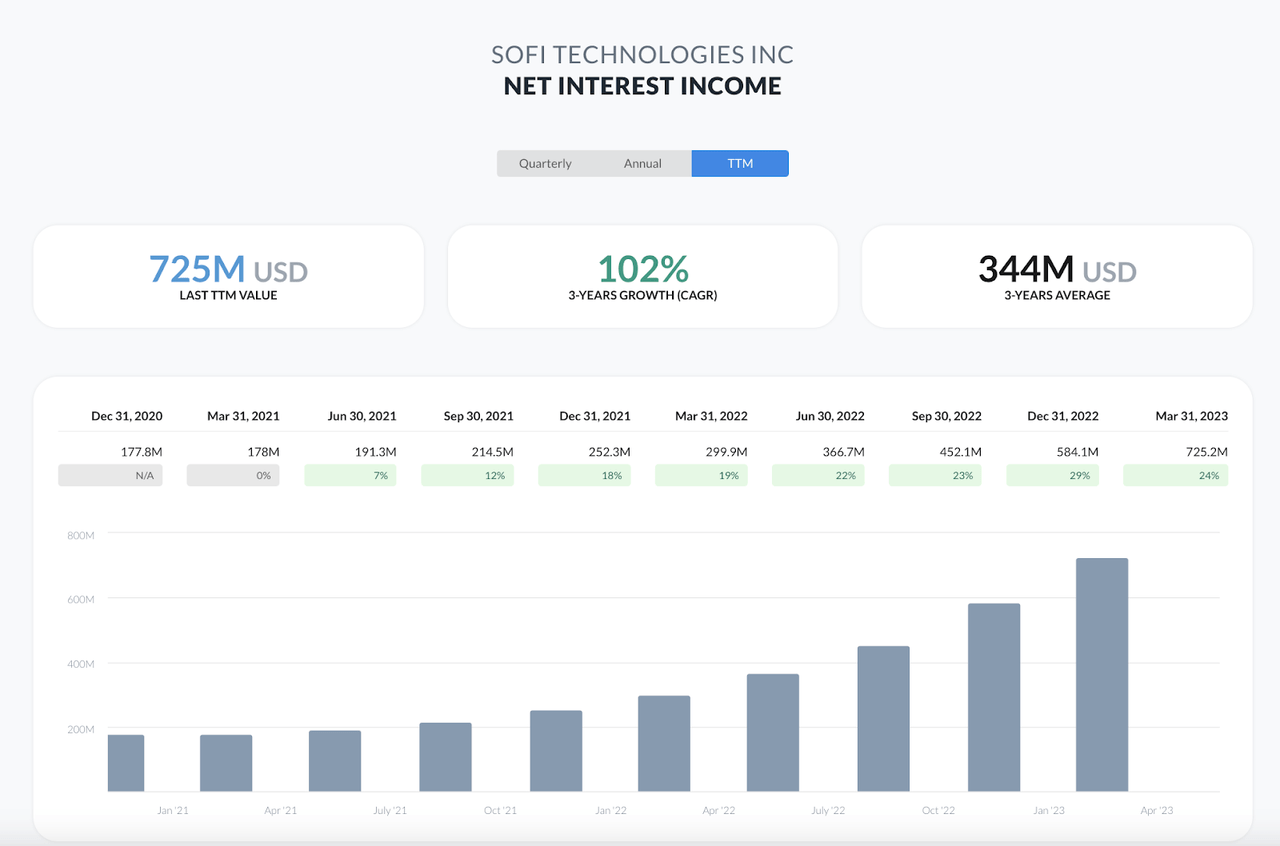Screen dimensions: 1280x846
Task: Click the Sep 30, 2022 column header
Action: click(947, 416)
